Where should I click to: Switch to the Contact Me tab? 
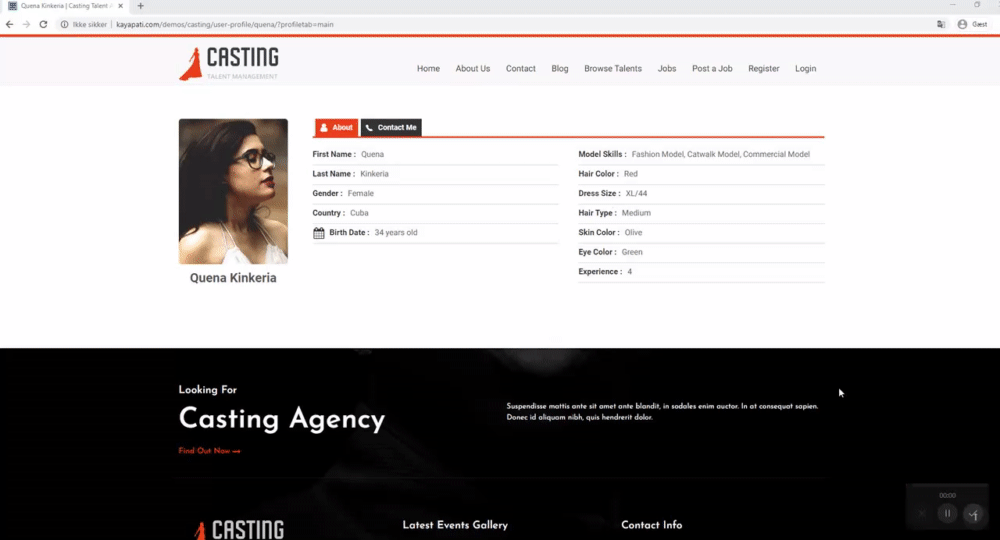coord(391,128)
